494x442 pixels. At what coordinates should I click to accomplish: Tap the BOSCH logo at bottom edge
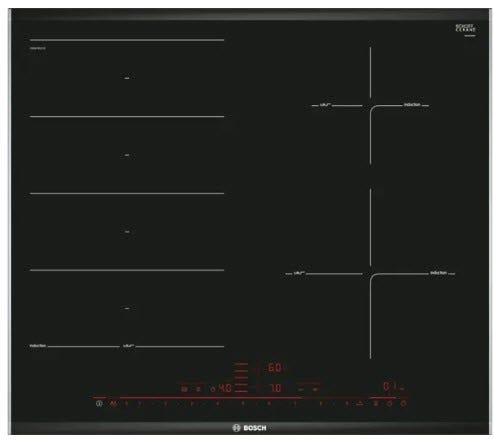[x=250, y=428]
